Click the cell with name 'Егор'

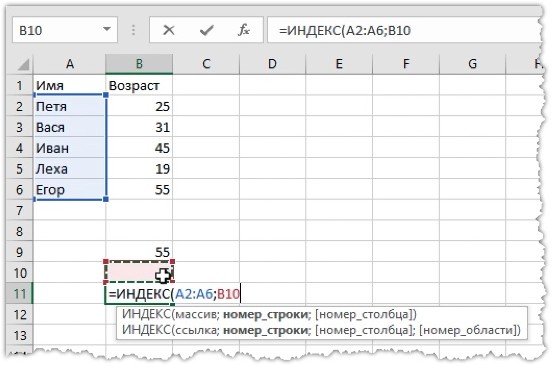coord(69,190)
